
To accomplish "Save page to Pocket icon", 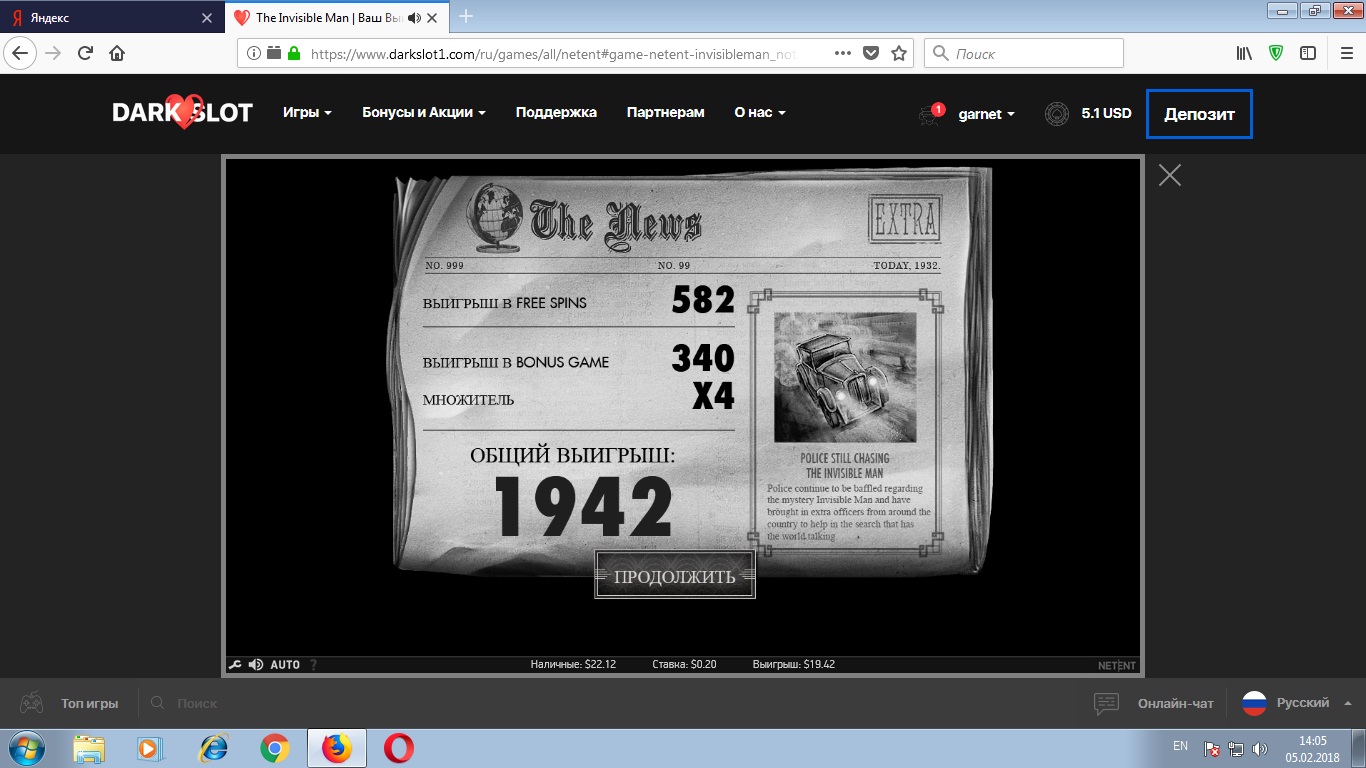I will [871, 53].
